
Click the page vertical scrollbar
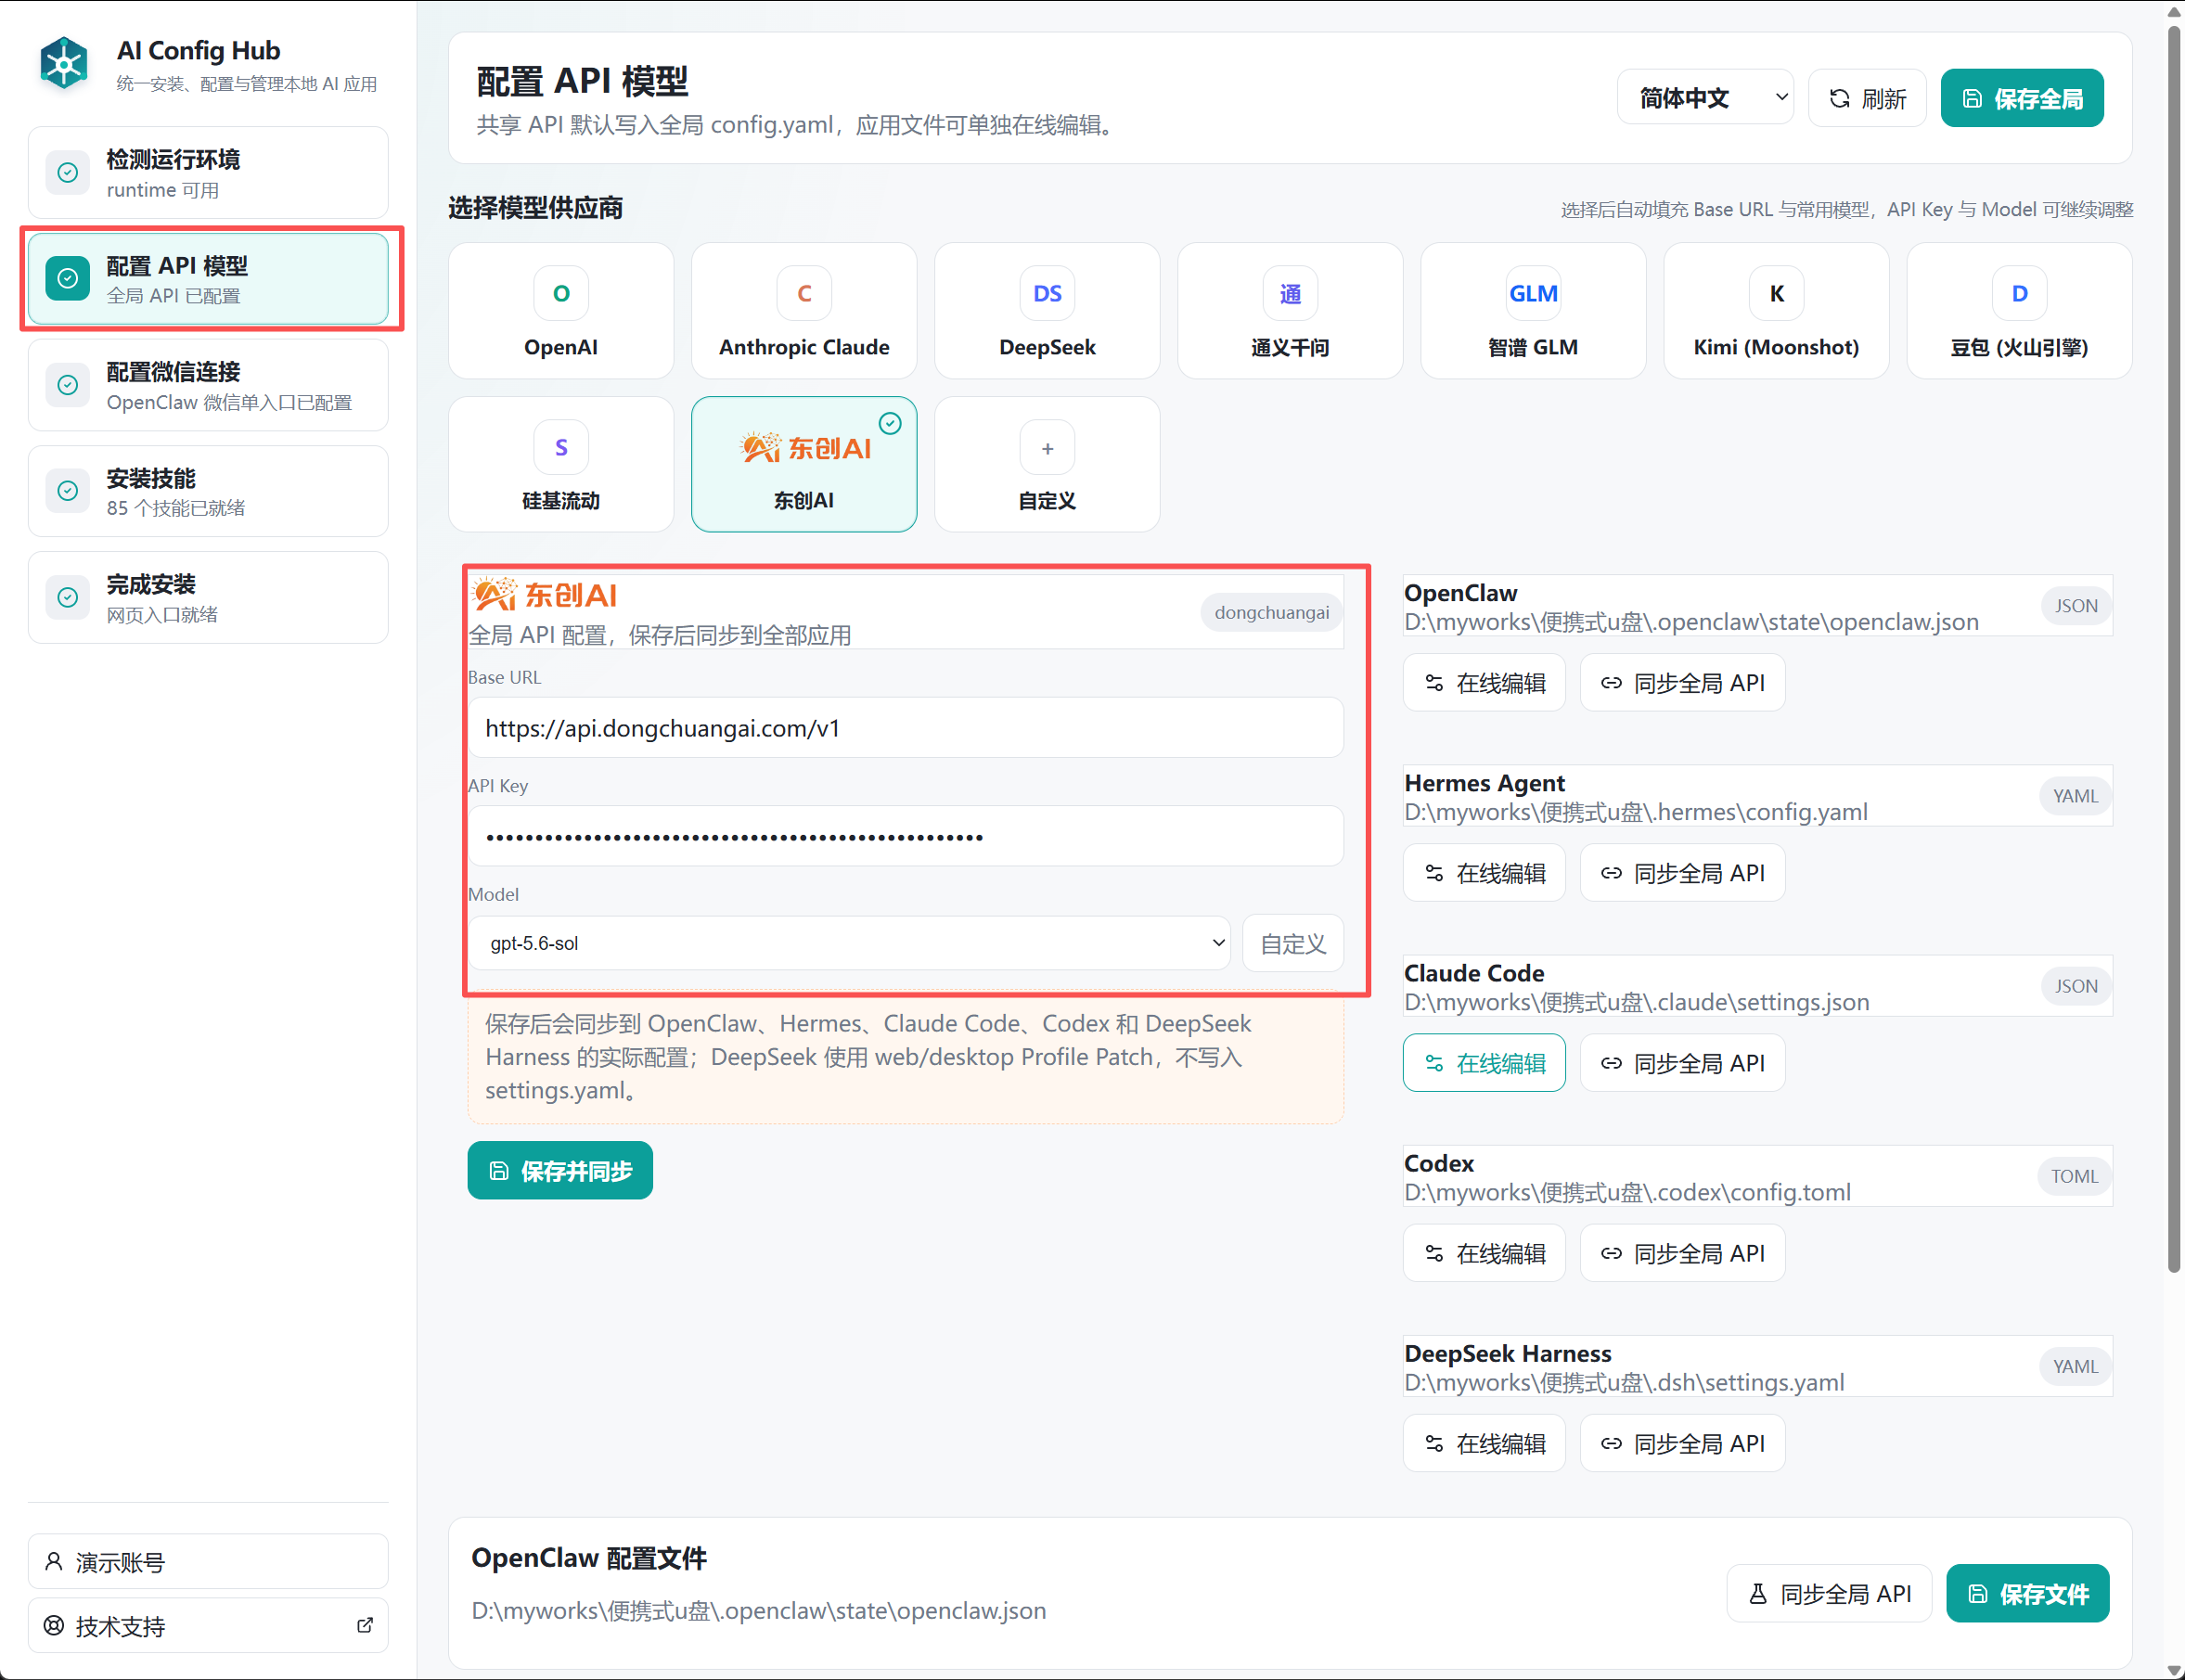tap(2174, 650)
